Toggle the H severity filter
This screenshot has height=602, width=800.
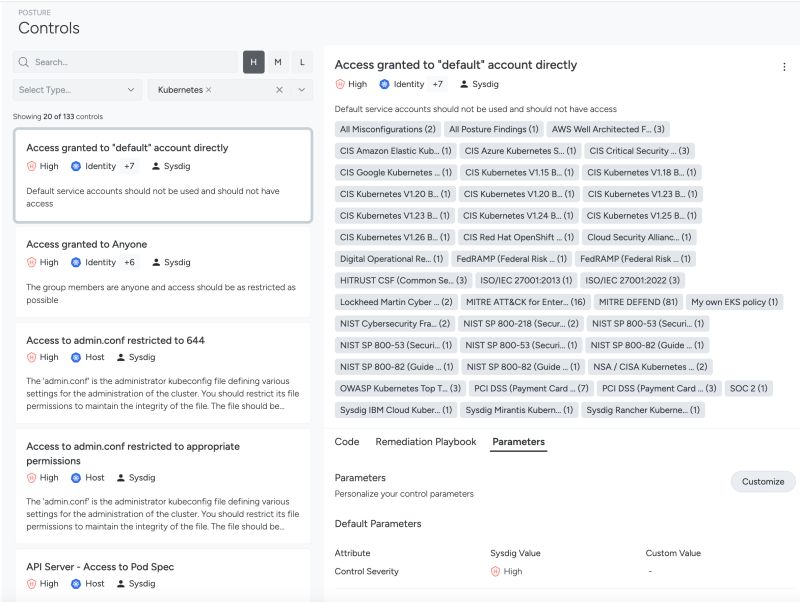coord(255,62)
